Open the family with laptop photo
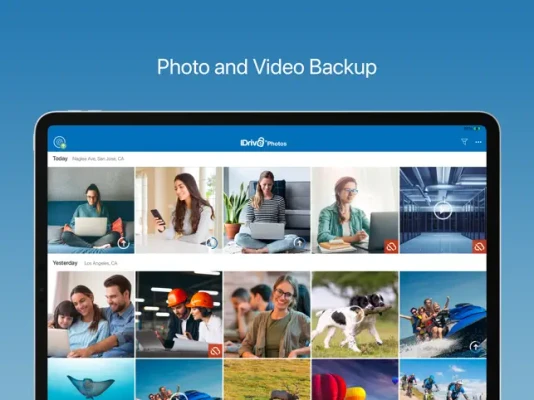Image resolution: width=534 pixels, height=400 pixels. point(91,314)
